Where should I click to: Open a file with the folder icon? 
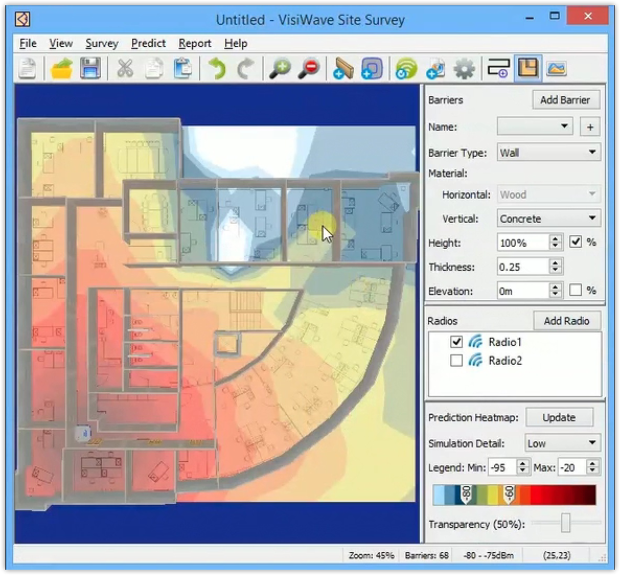point(61,68)
